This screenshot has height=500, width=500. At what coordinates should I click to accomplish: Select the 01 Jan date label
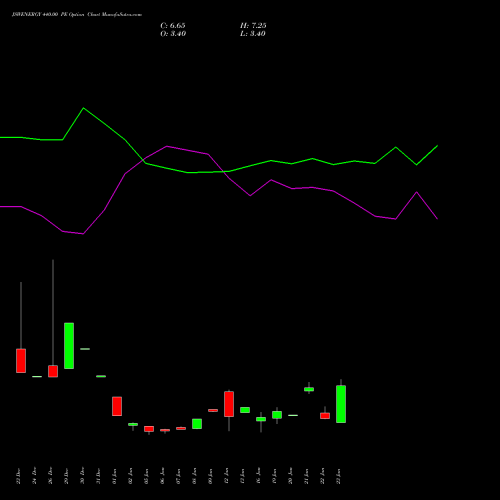point(114,476)
